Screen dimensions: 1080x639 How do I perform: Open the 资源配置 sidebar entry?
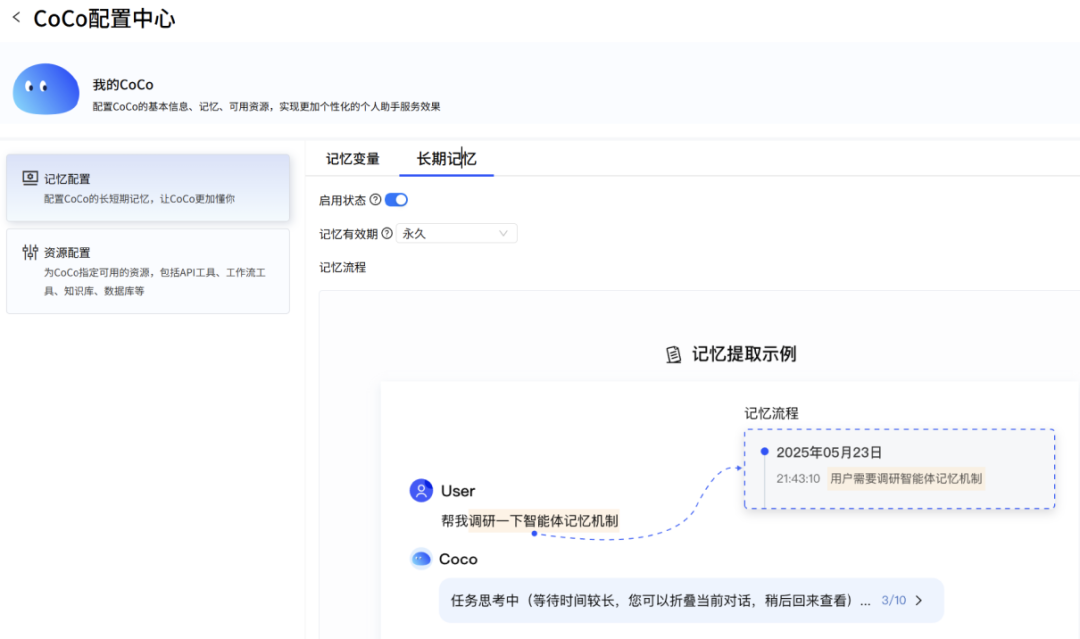click(x=148, y=270)
